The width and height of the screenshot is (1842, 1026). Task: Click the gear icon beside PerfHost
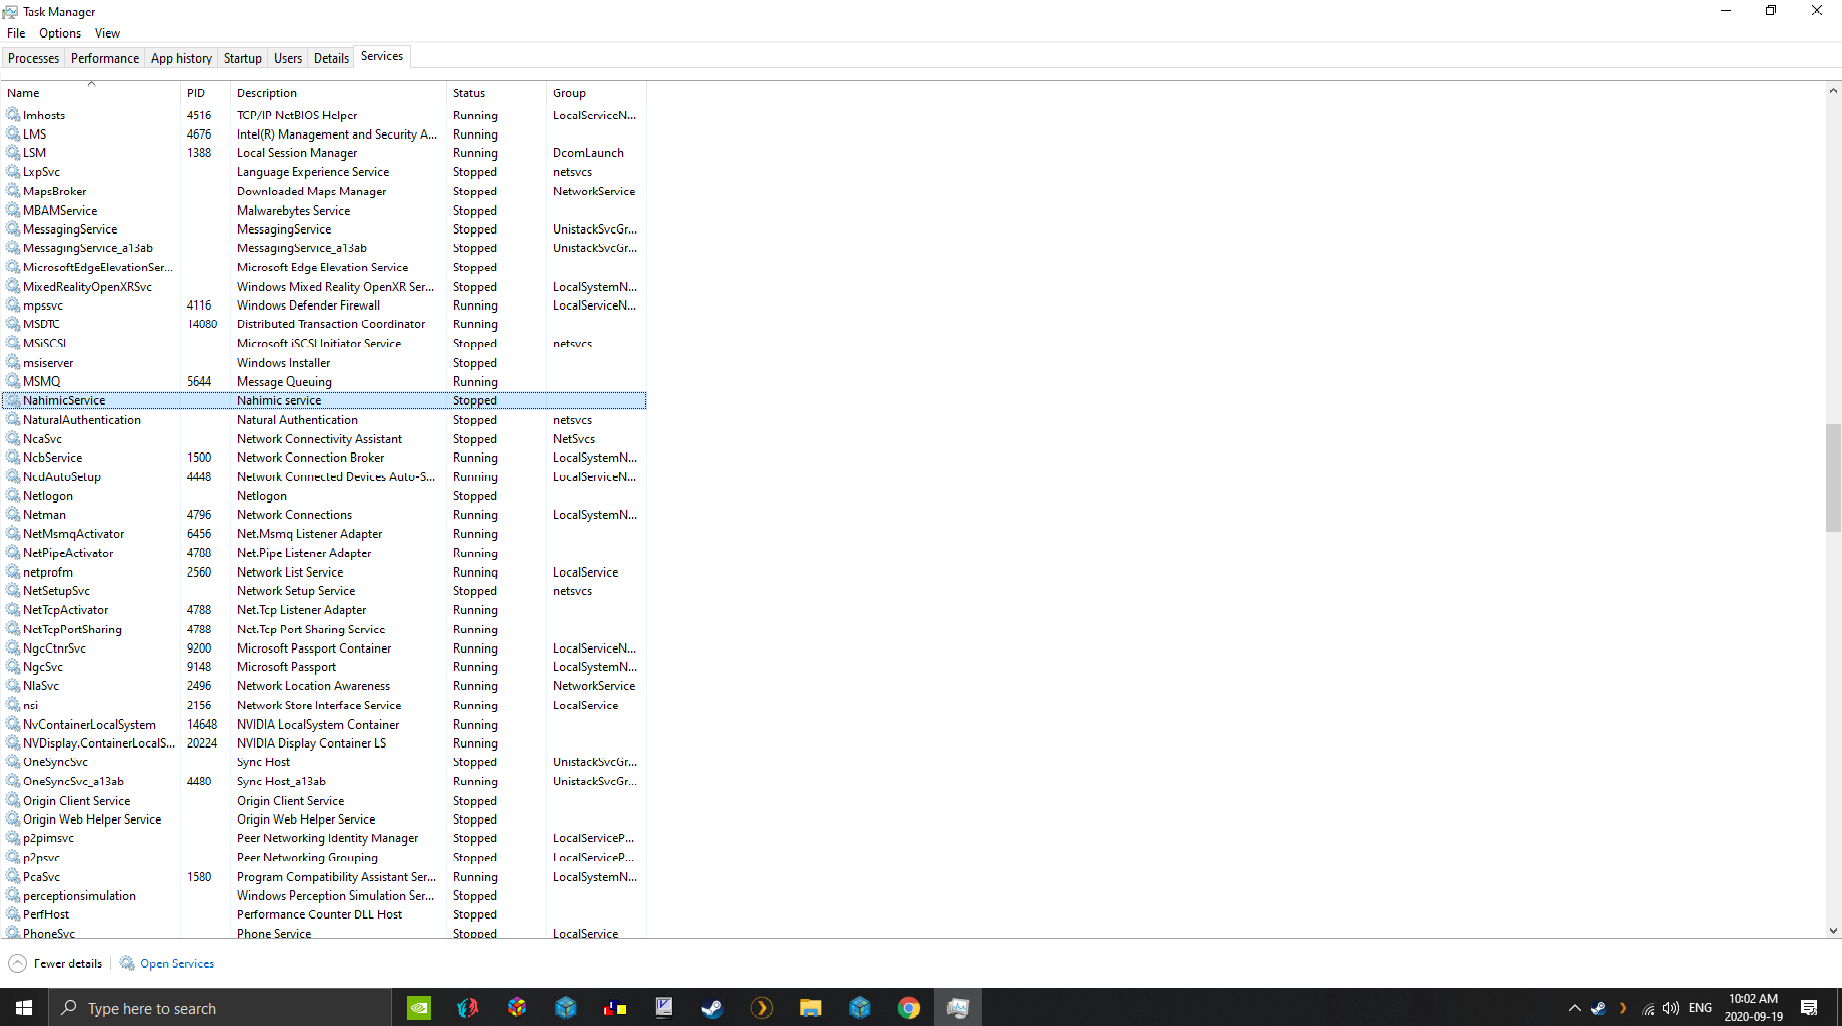[x=13, y=914]
